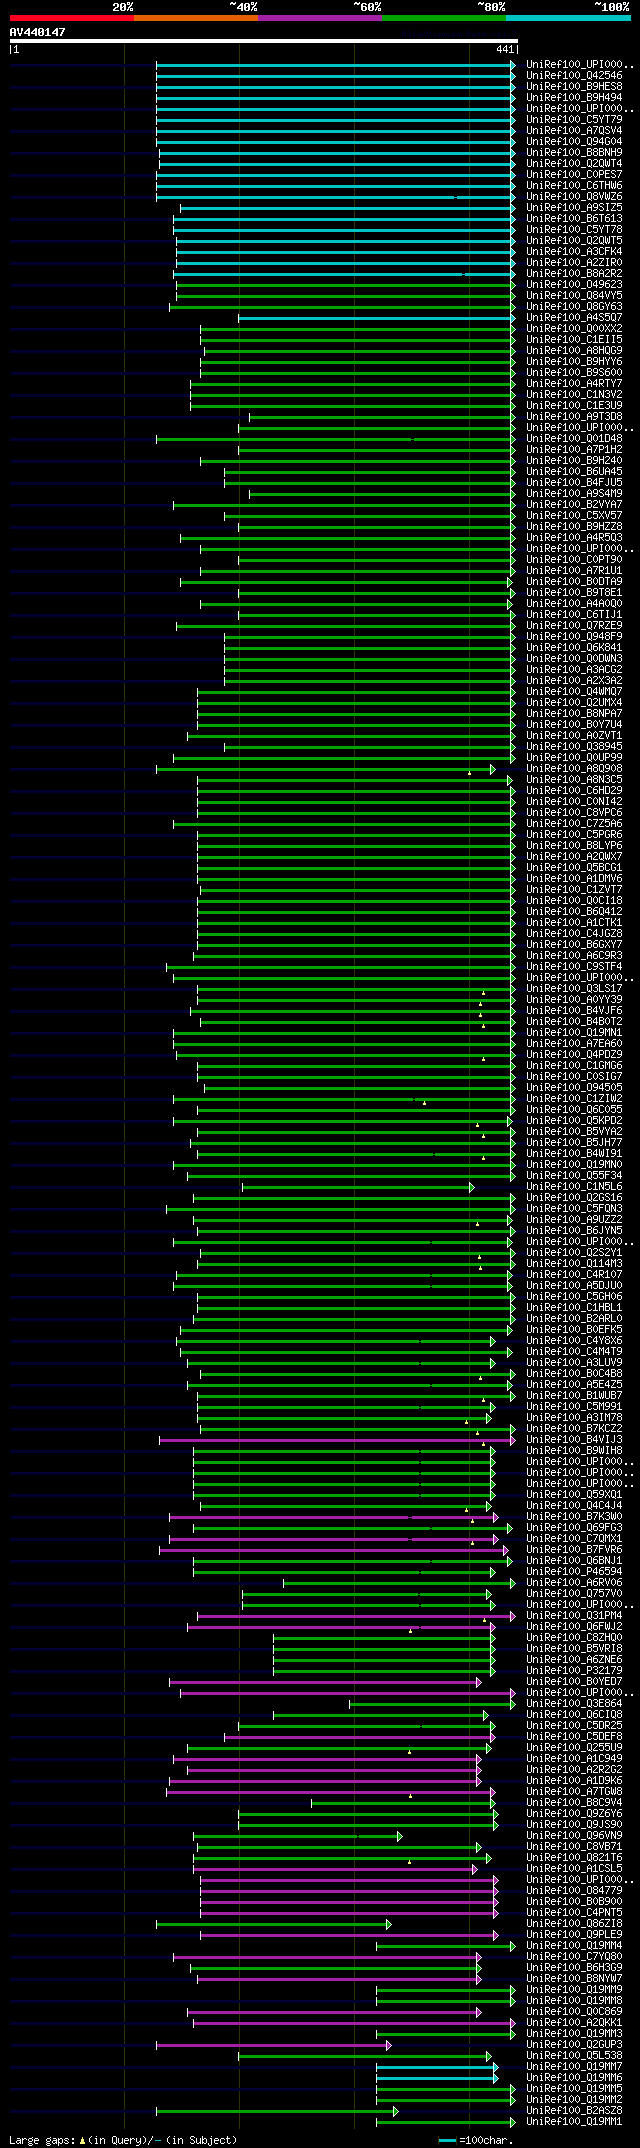Click the UniRef100_B8A2R2 label
The height and width of the screenshot is (2148, 640).
[574, 273]
